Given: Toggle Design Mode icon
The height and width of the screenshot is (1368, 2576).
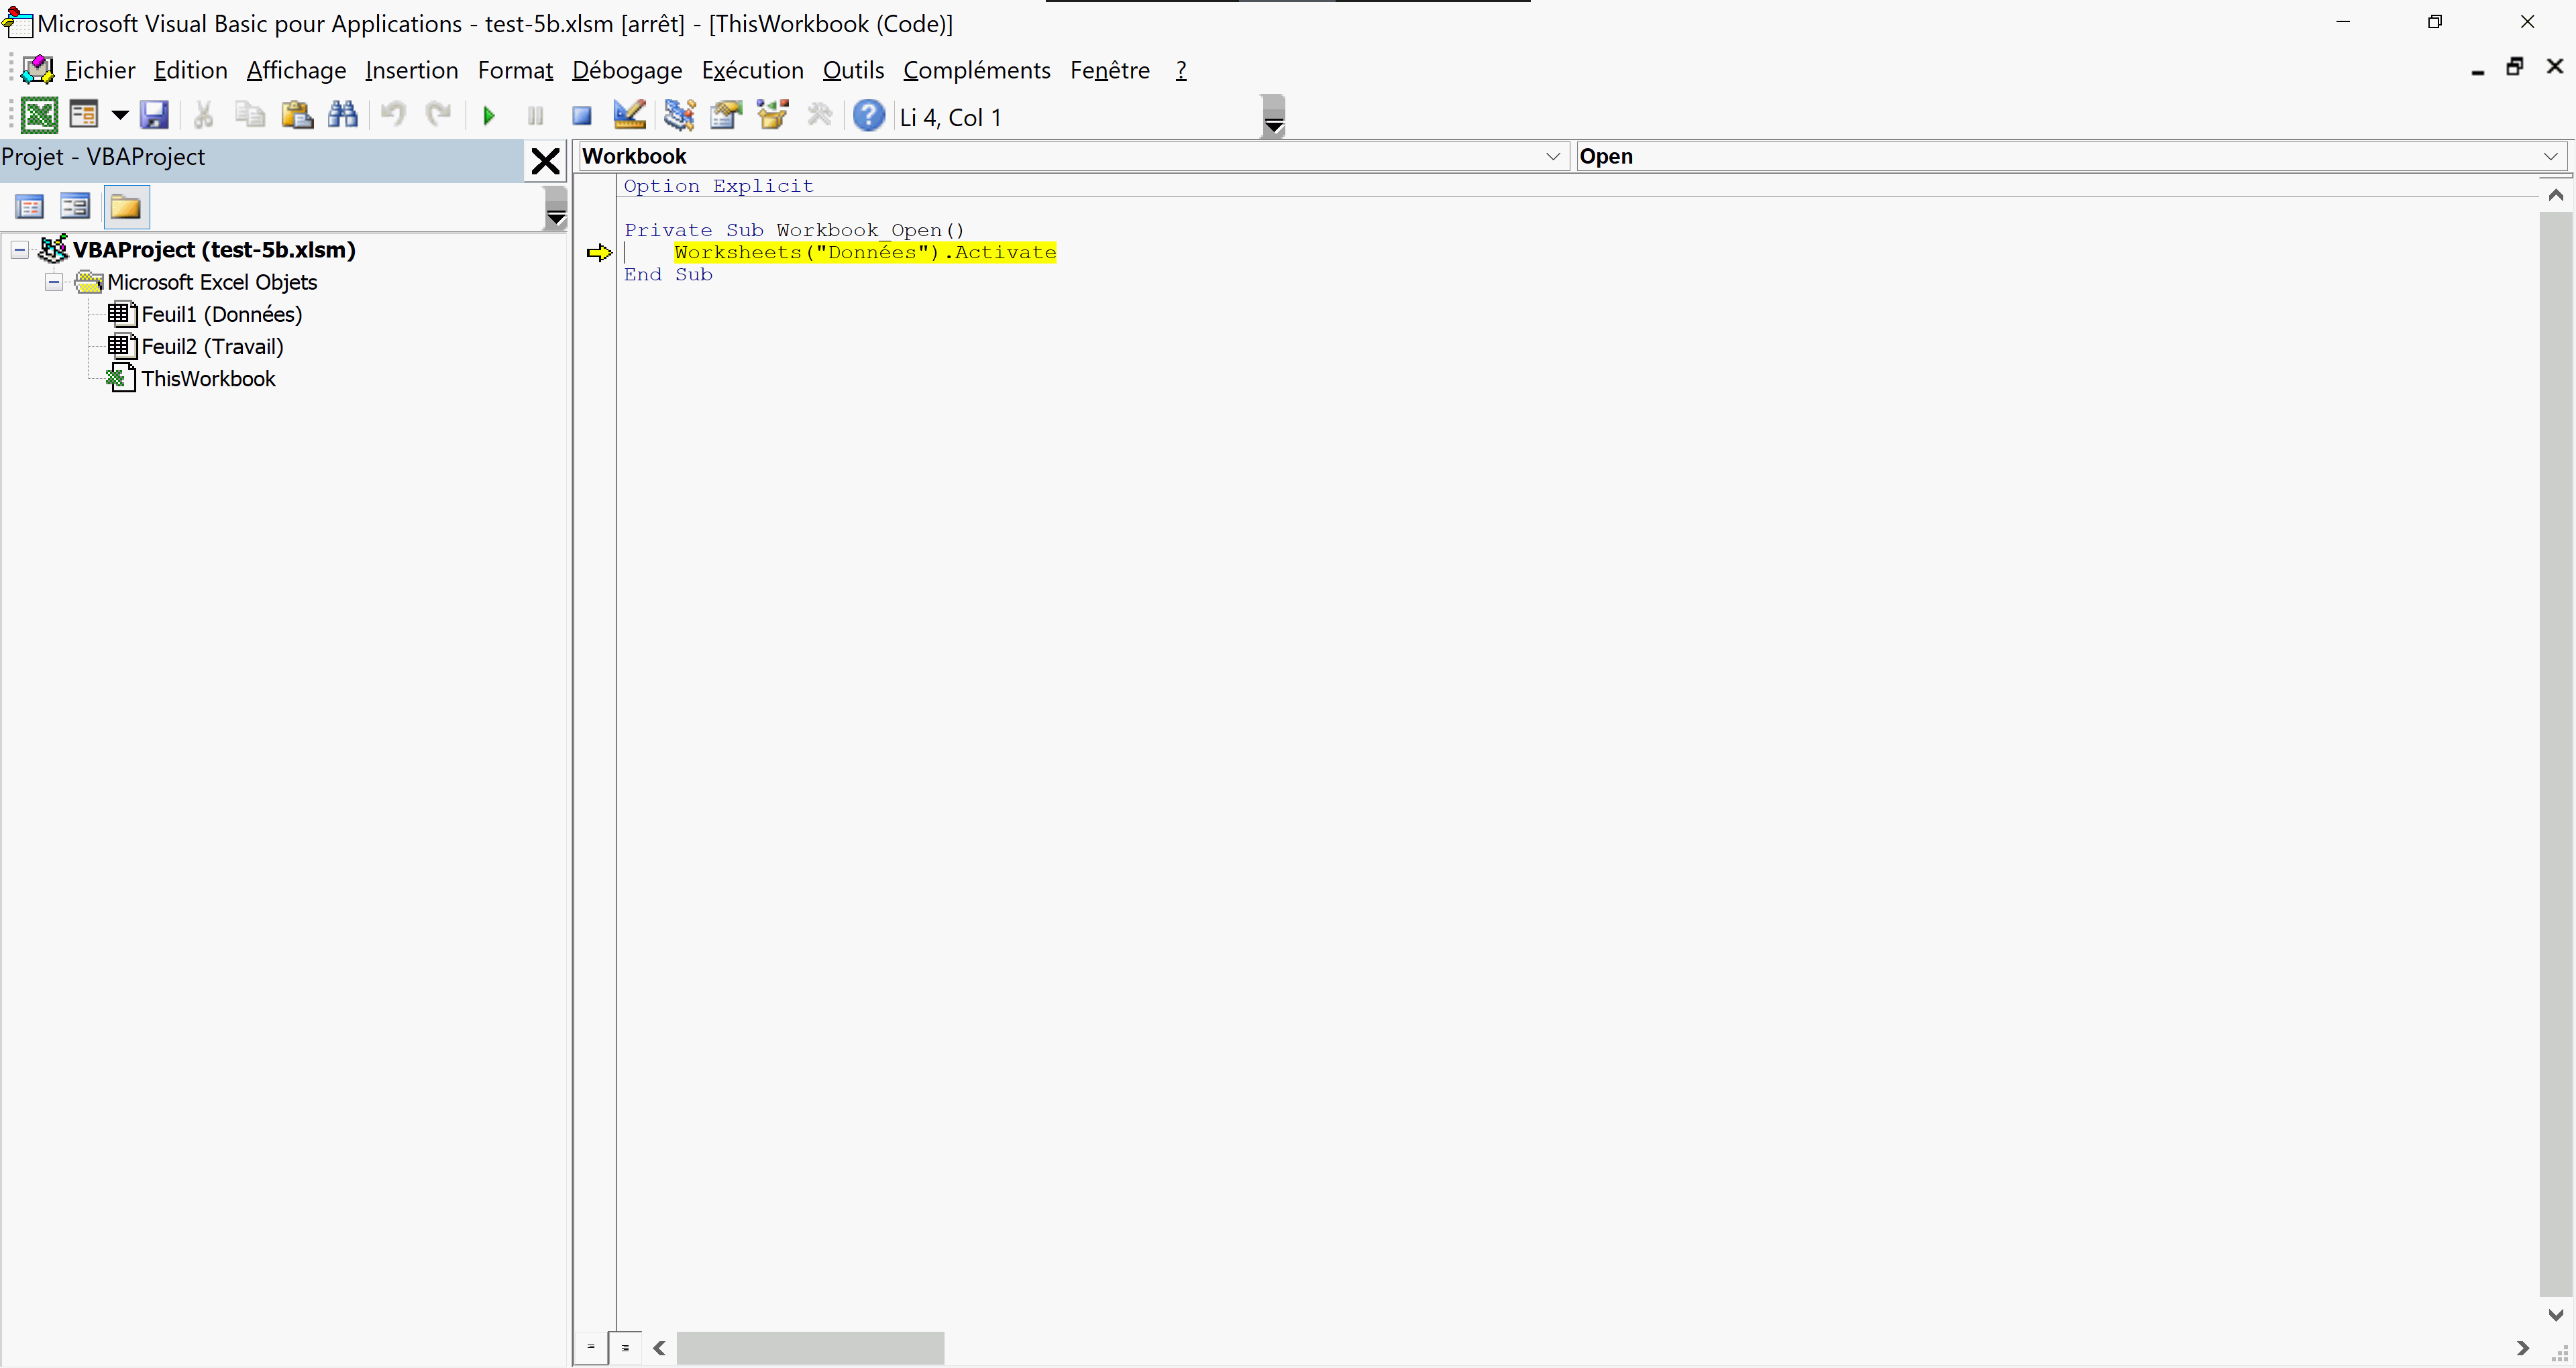Looking at the screenshot, I should pyautogui.click(x=629, y=116).
